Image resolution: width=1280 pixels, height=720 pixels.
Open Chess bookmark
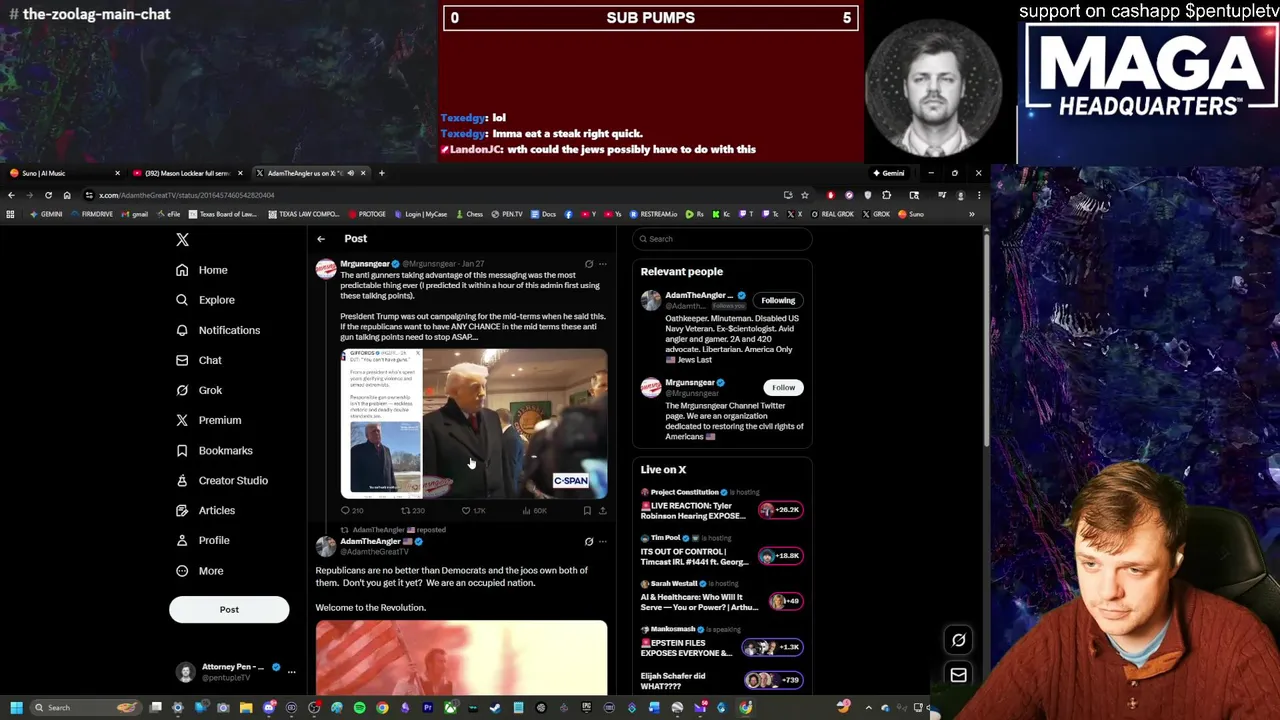tap(469, 214)
